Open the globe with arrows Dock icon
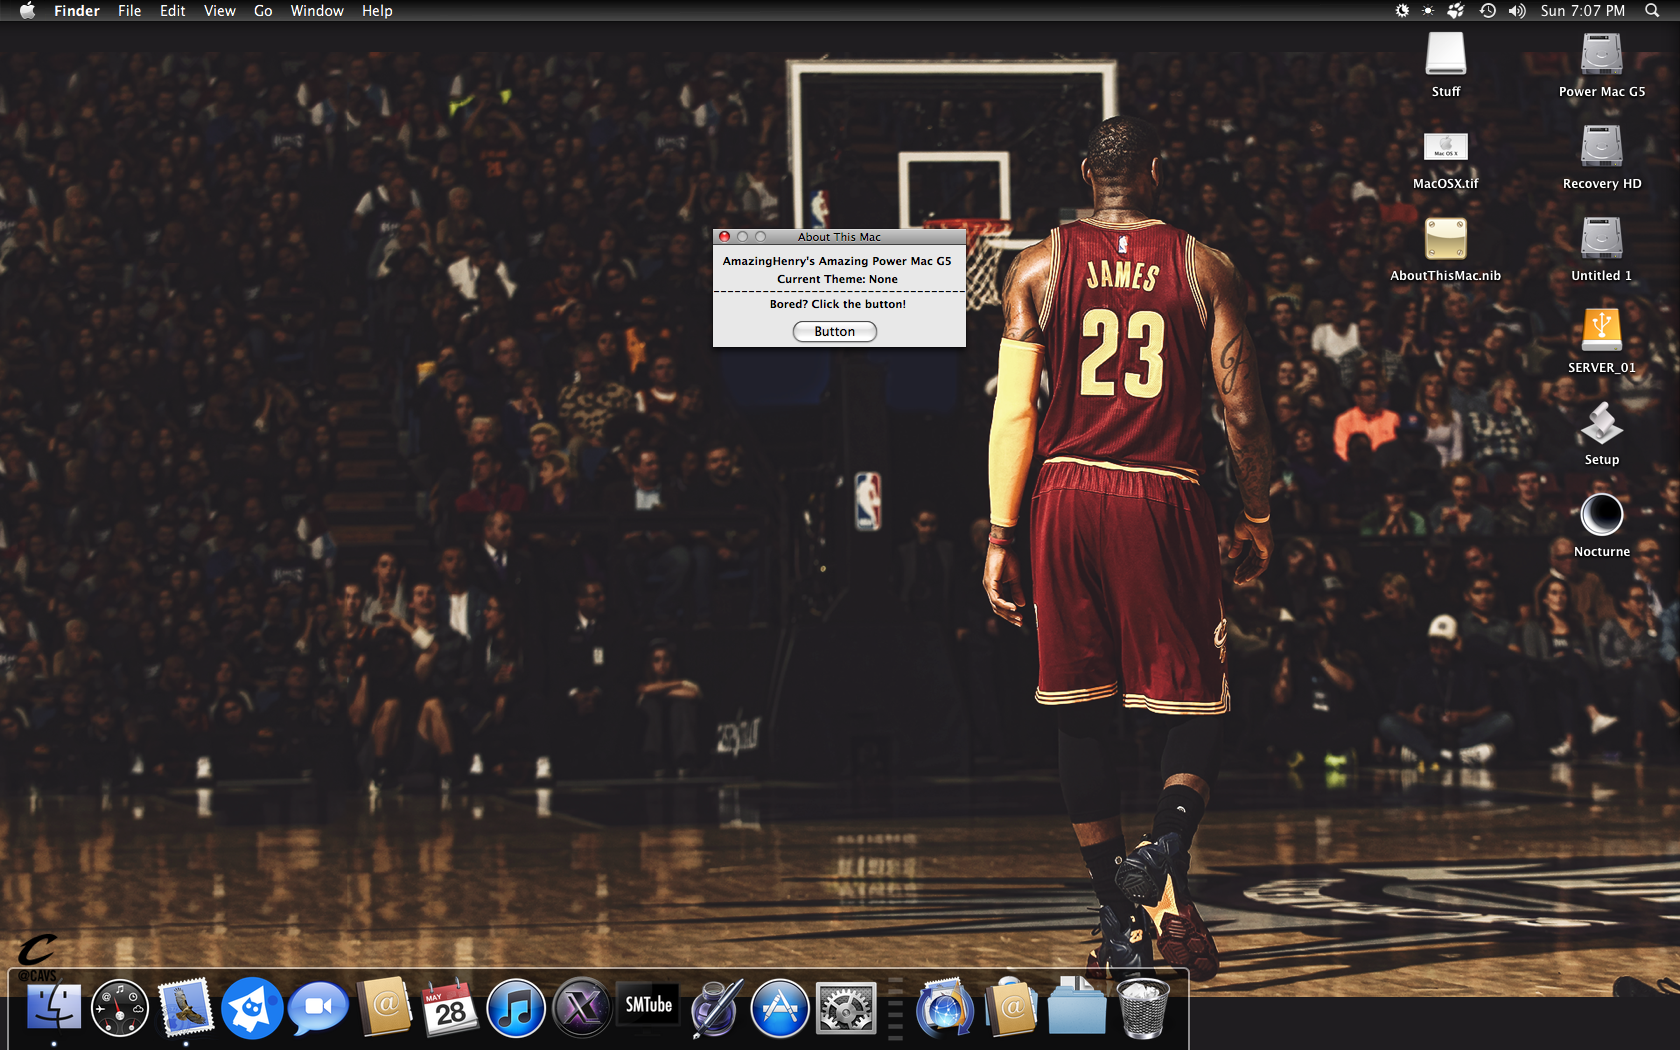The width and height of the screenshot is (1680, 1050). click(x=944, y=1007)
